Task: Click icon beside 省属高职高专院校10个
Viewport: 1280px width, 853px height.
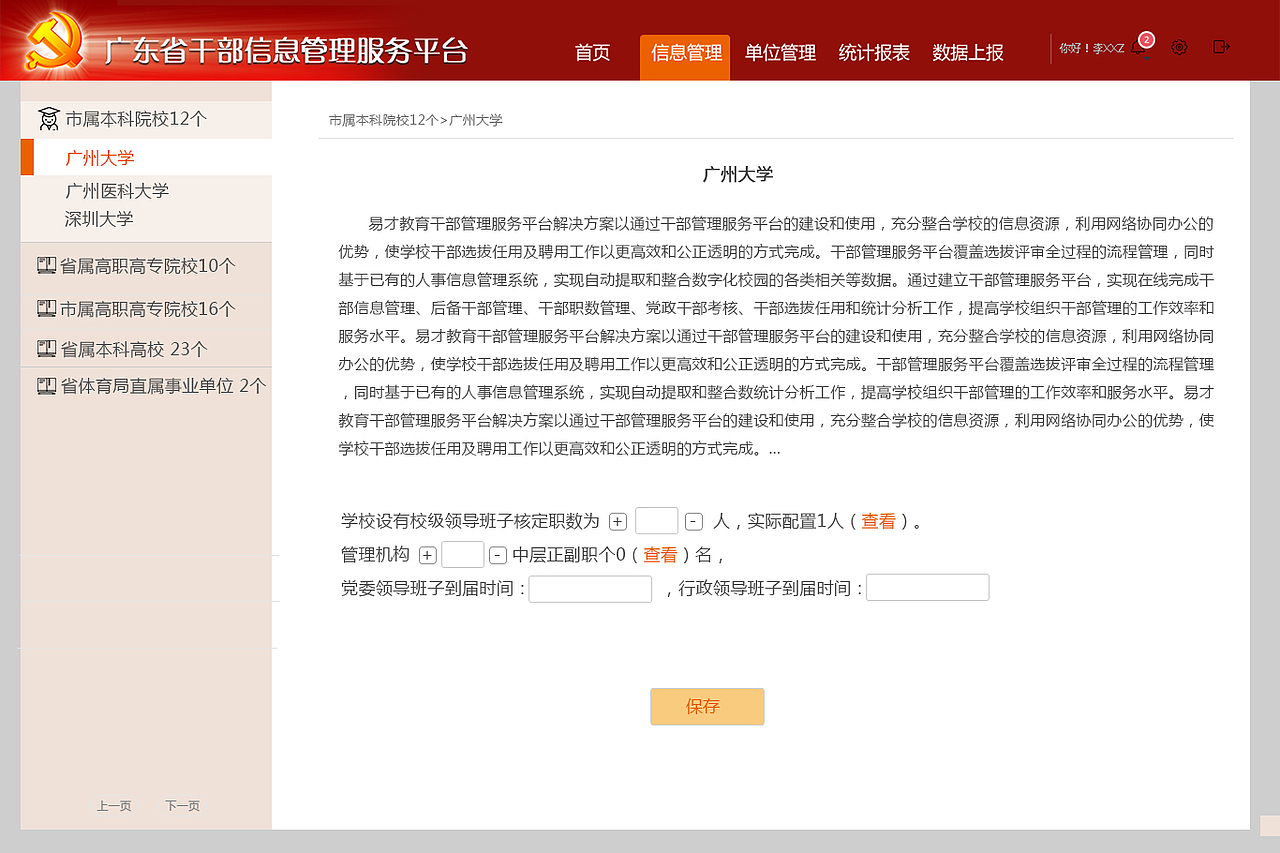Action: 46,265
